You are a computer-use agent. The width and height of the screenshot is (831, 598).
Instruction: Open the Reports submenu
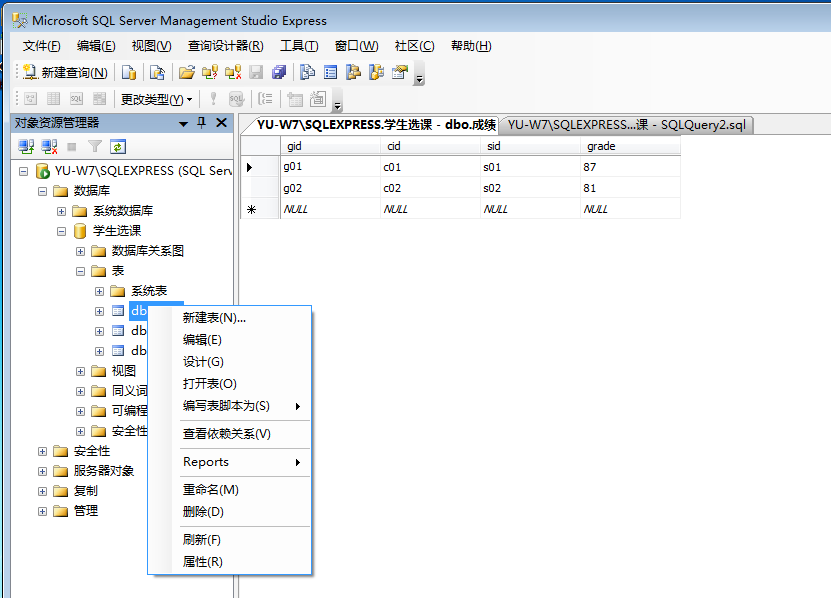pyautogui.click(x=230, y=462)
